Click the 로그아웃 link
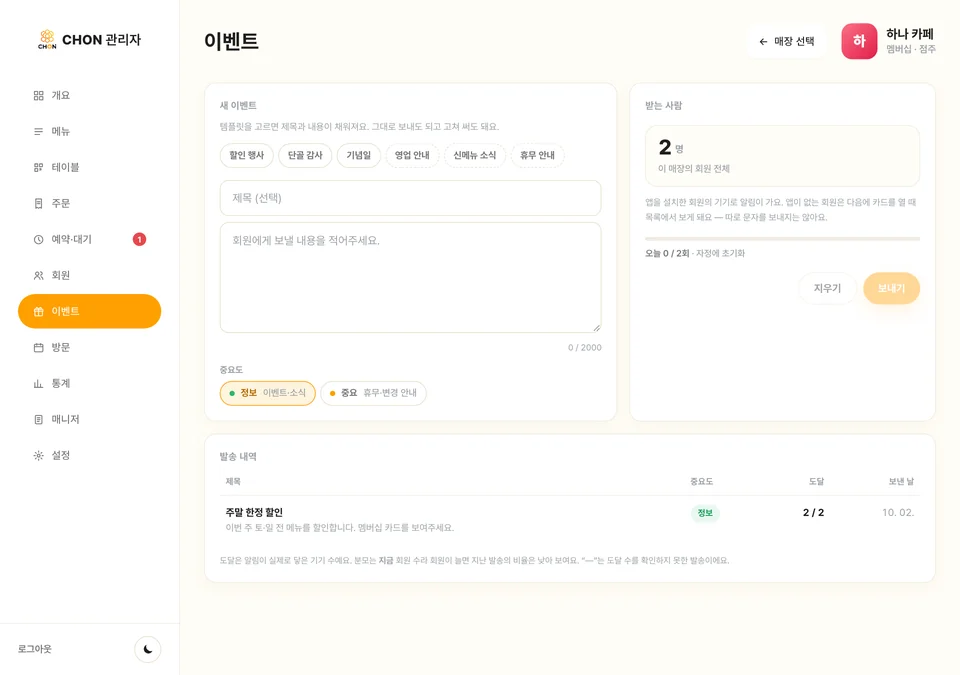Screen dimensions: 960x675 pyautogui.click(x=35, y=649)
